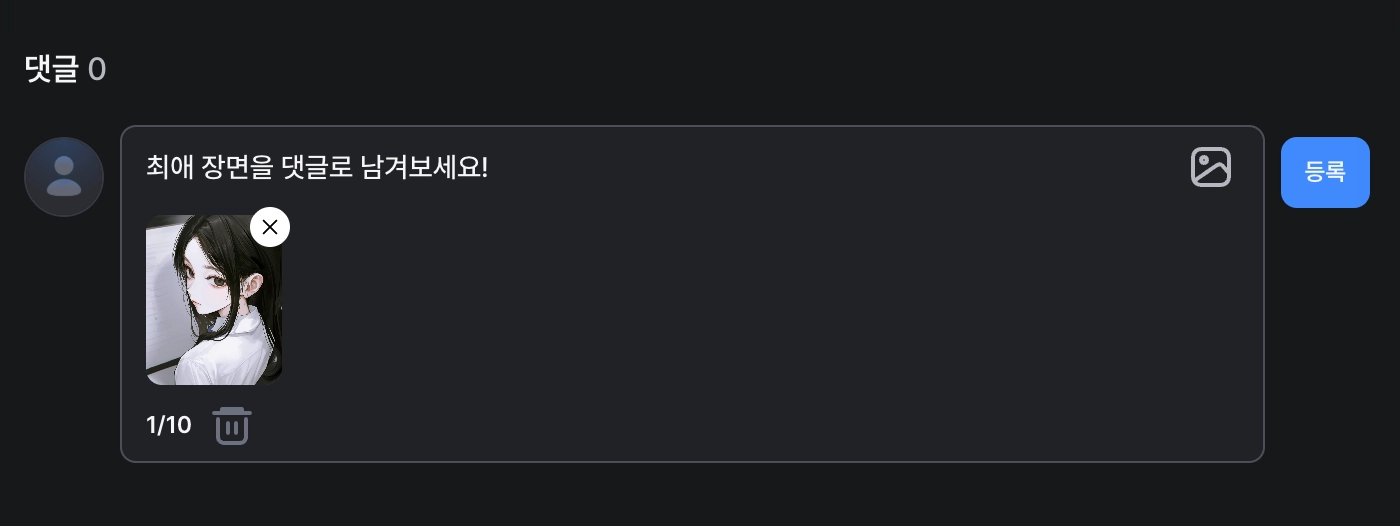
Task: Tap the white circular X on thumbnail
Action: [269, 227]
